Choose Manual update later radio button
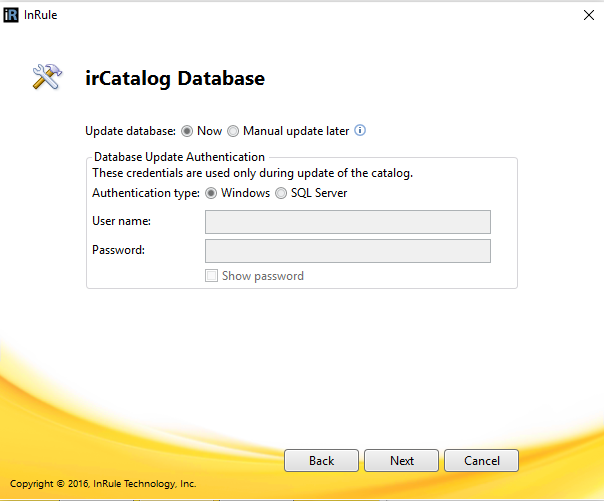 point(233,131)
